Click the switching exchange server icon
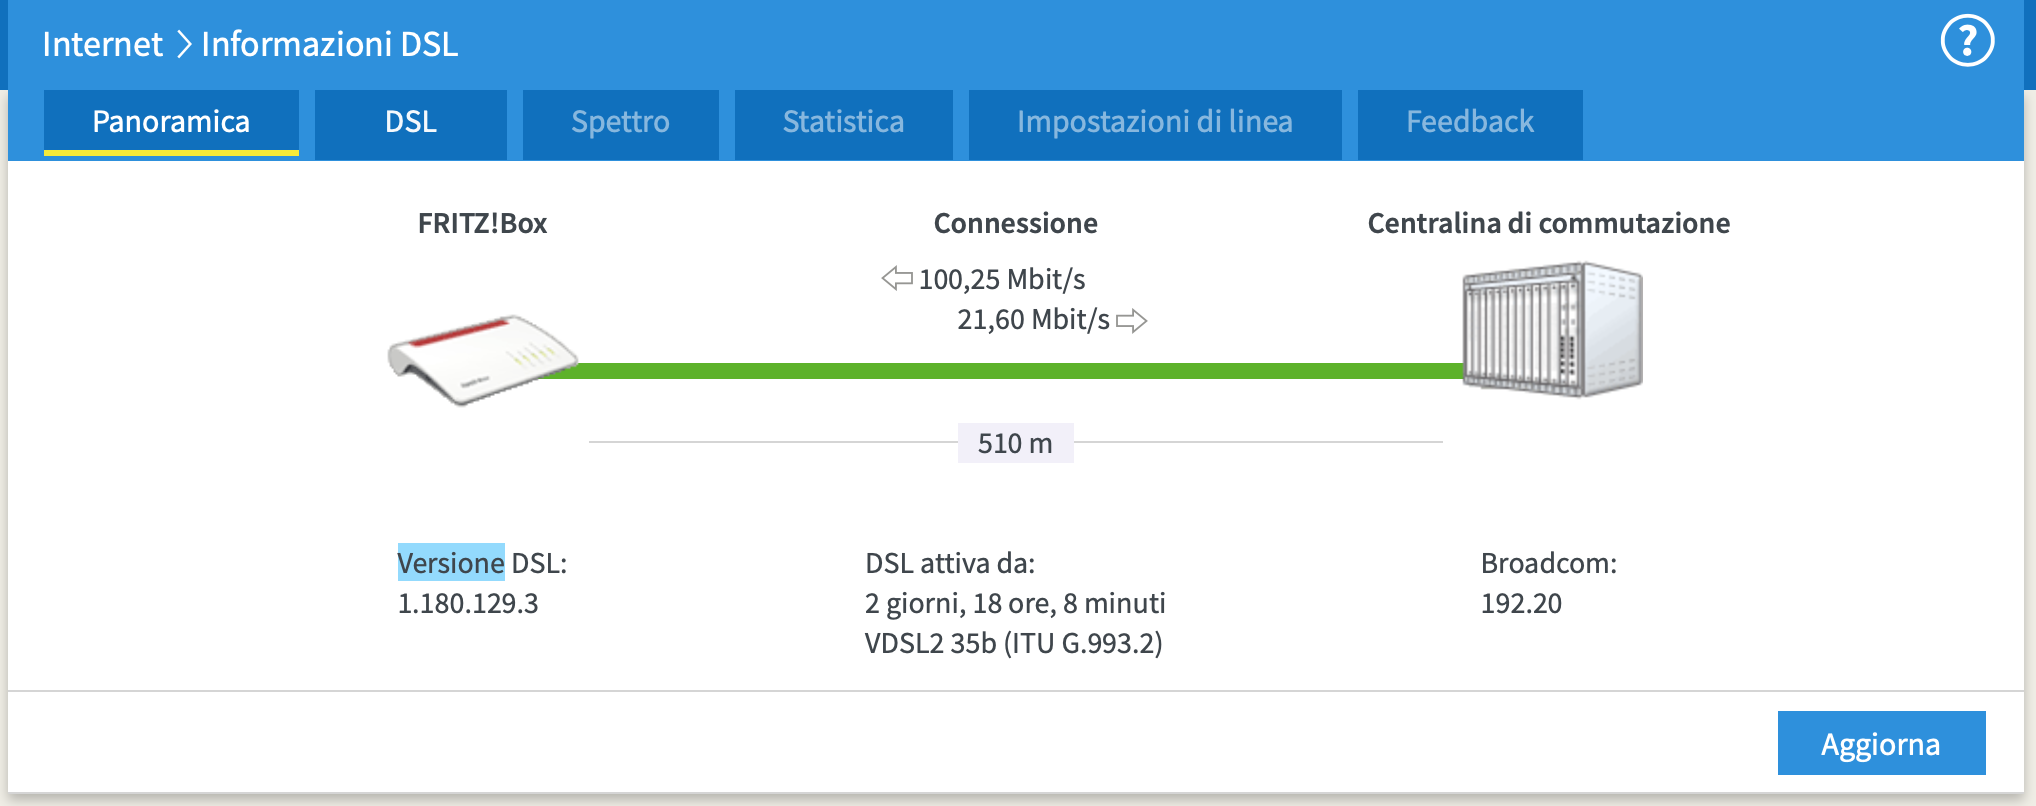 click(x=1552, y=330)
